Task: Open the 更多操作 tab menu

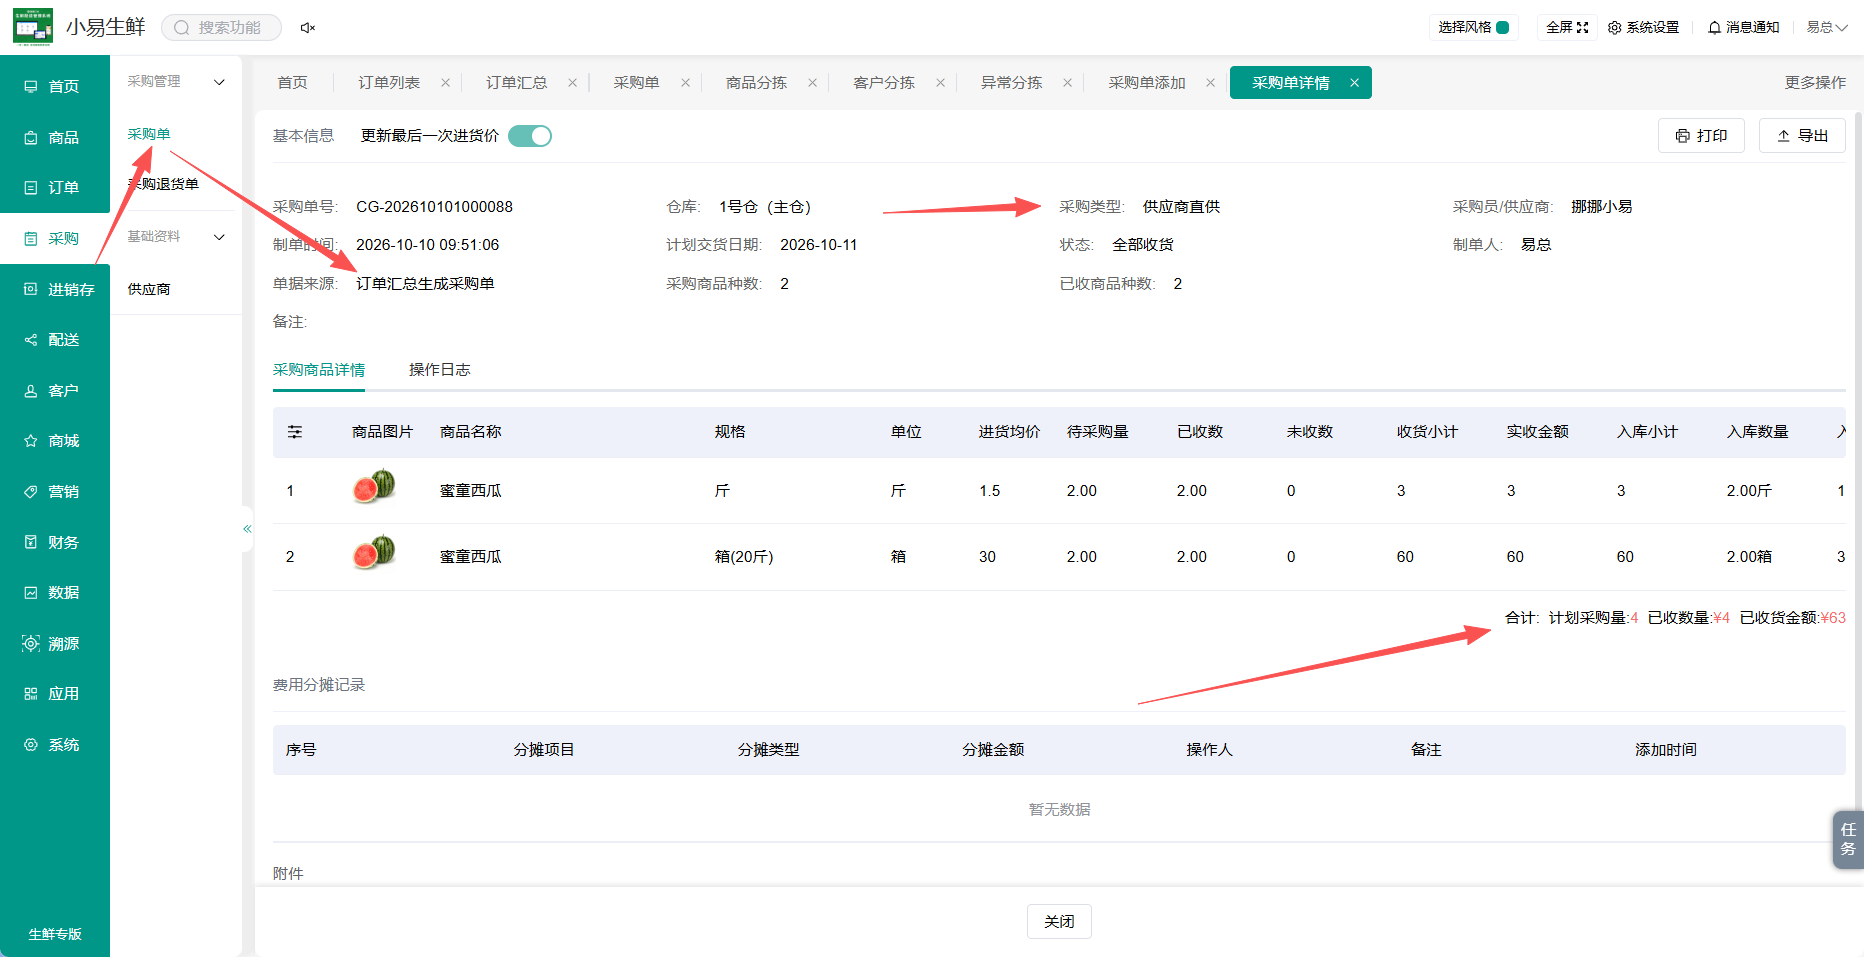Action: click(1815, 82)
